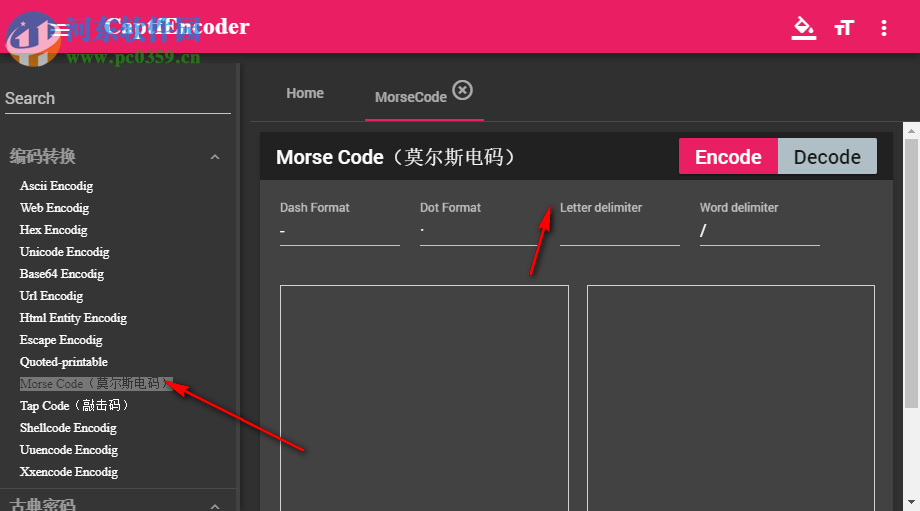Select the MorseCode tab
The height and width of the screenshot is (511, 920).
[411, 97]
